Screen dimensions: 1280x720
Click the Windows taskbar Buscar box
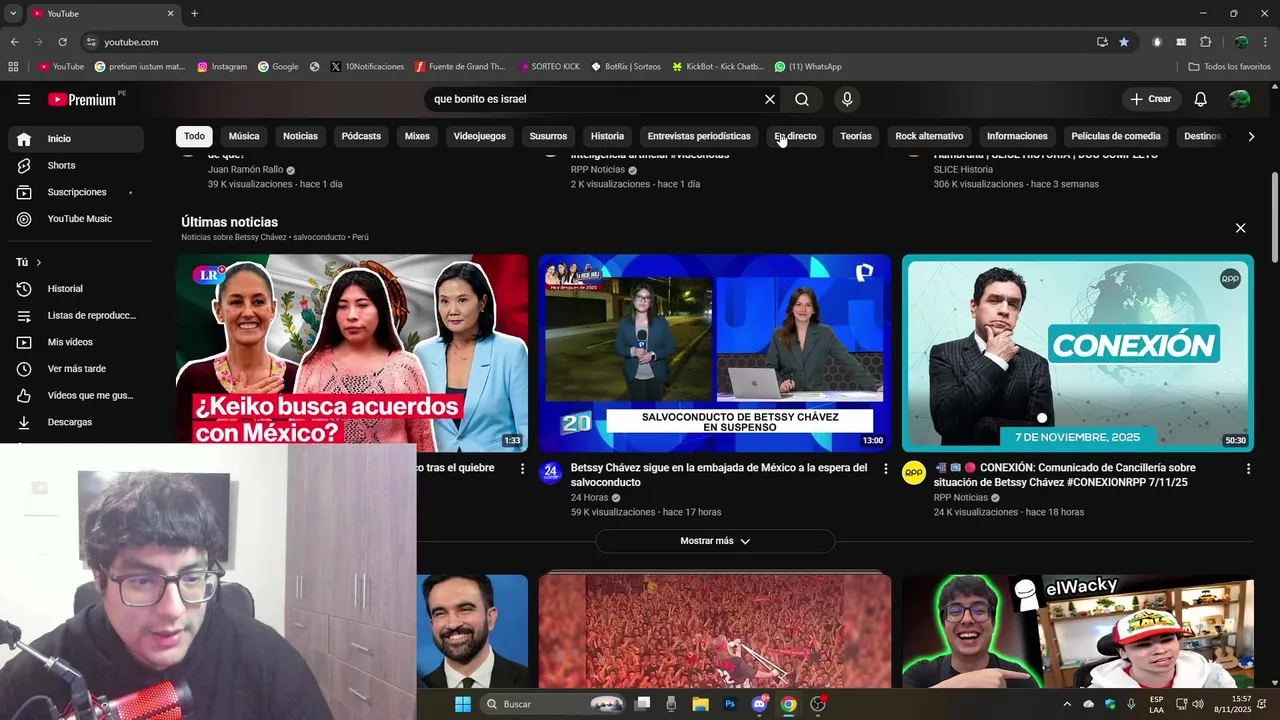tap(555, 704)
